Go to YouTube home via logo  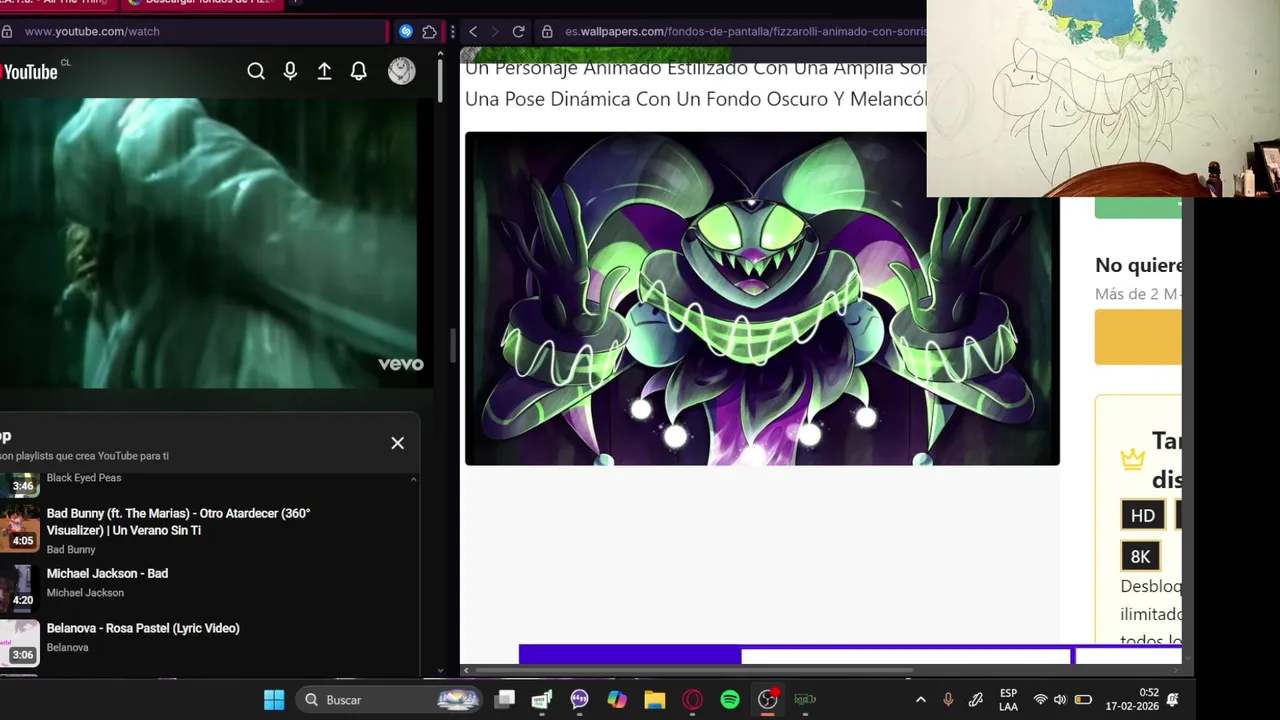click(29, 72)
